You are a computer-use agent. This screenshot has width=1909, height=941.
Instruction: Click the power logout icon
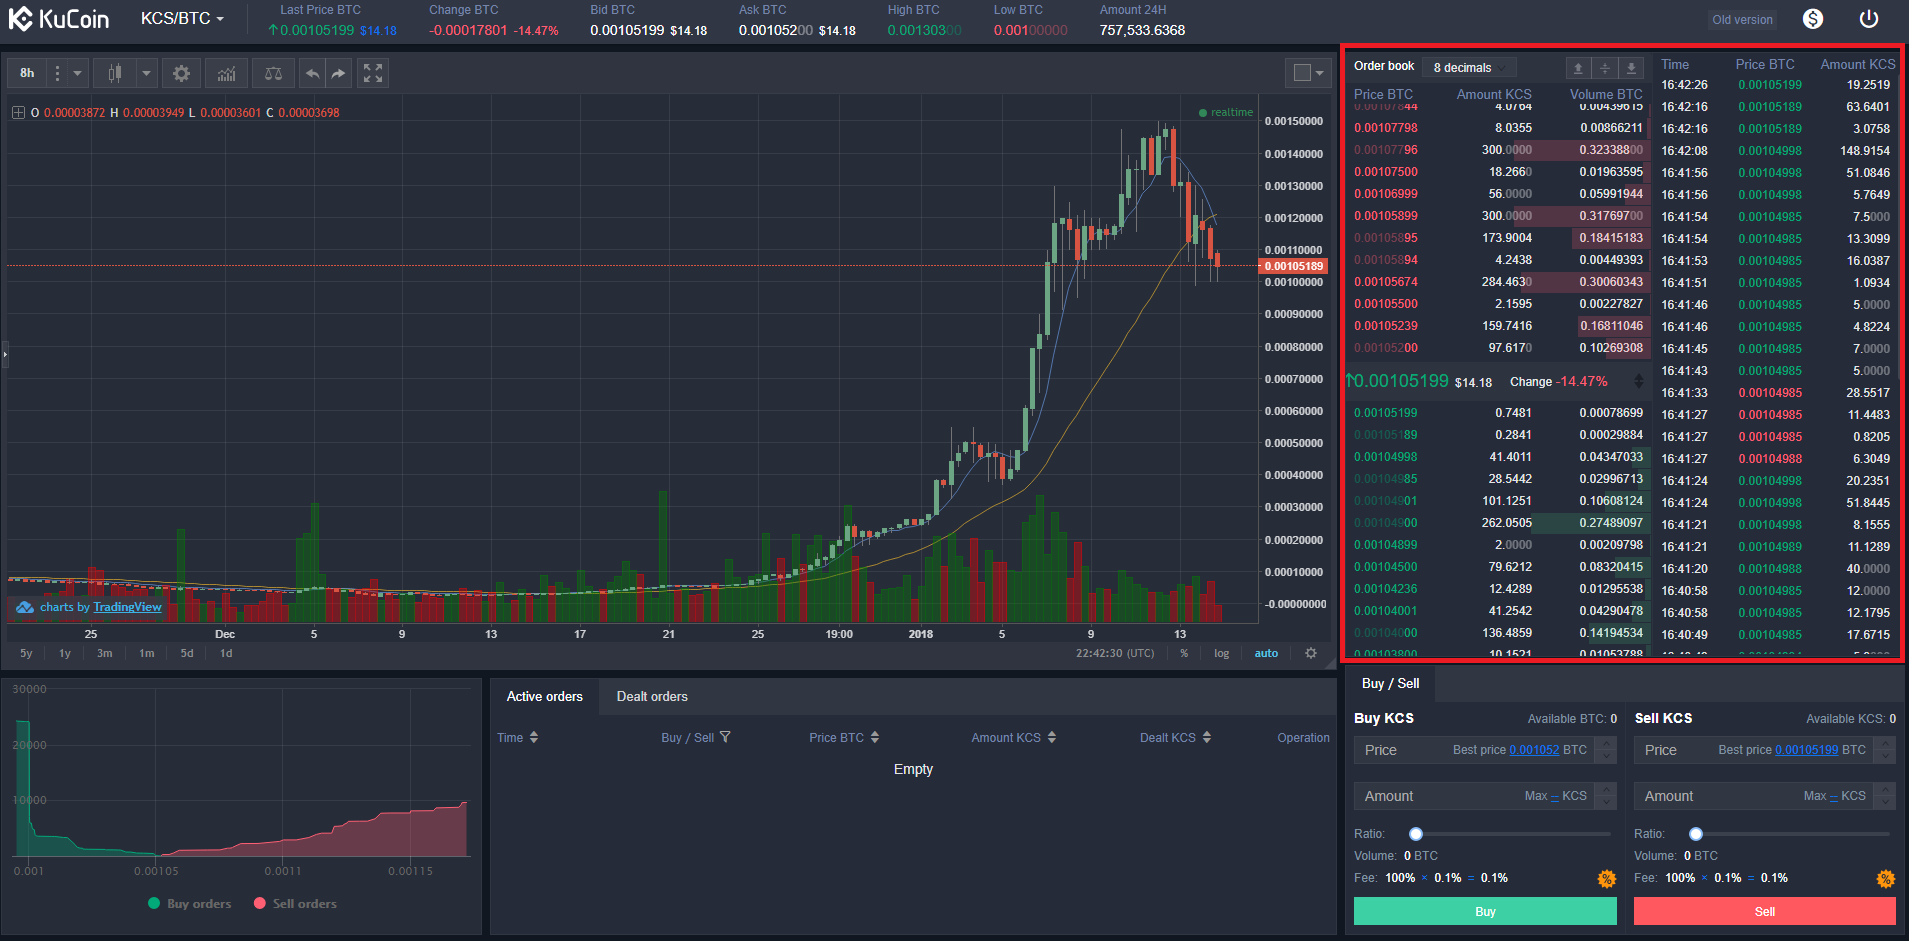[1869, 19]
